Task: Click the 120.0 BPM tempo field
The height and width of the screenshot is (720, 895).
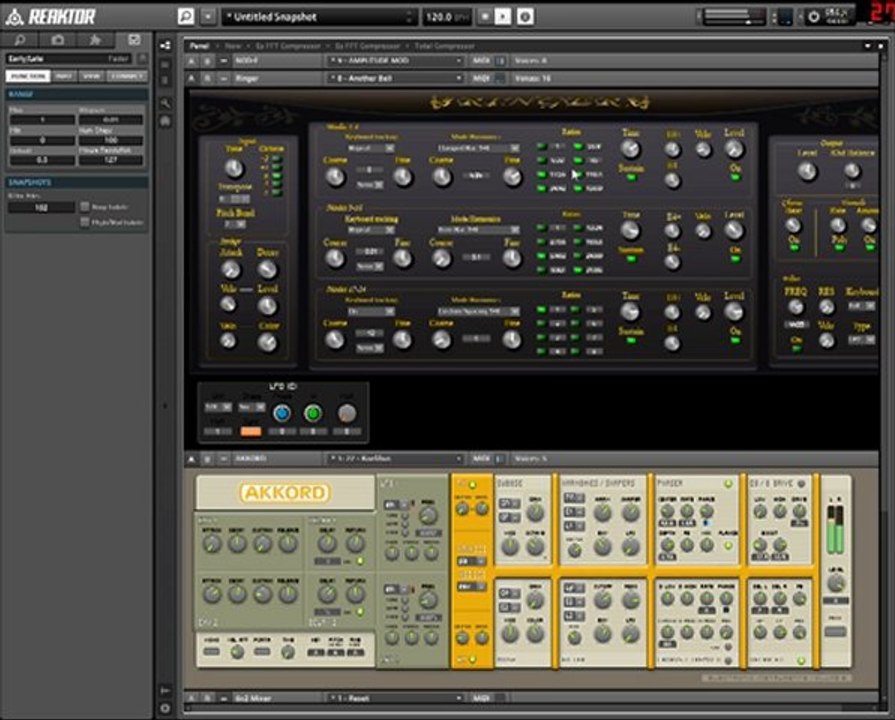Action: pos(447,17)
